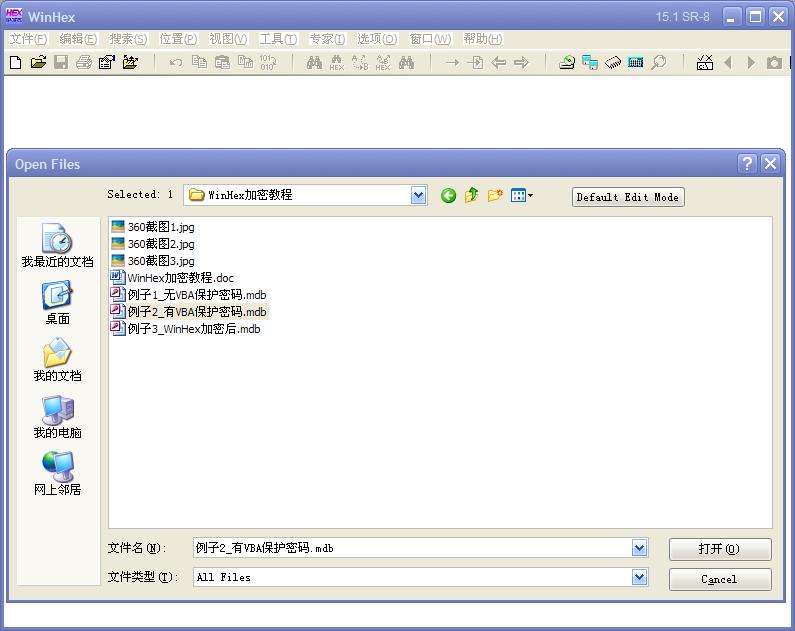
Task: Click the New file toolbar icon
Action: point(16,62)
